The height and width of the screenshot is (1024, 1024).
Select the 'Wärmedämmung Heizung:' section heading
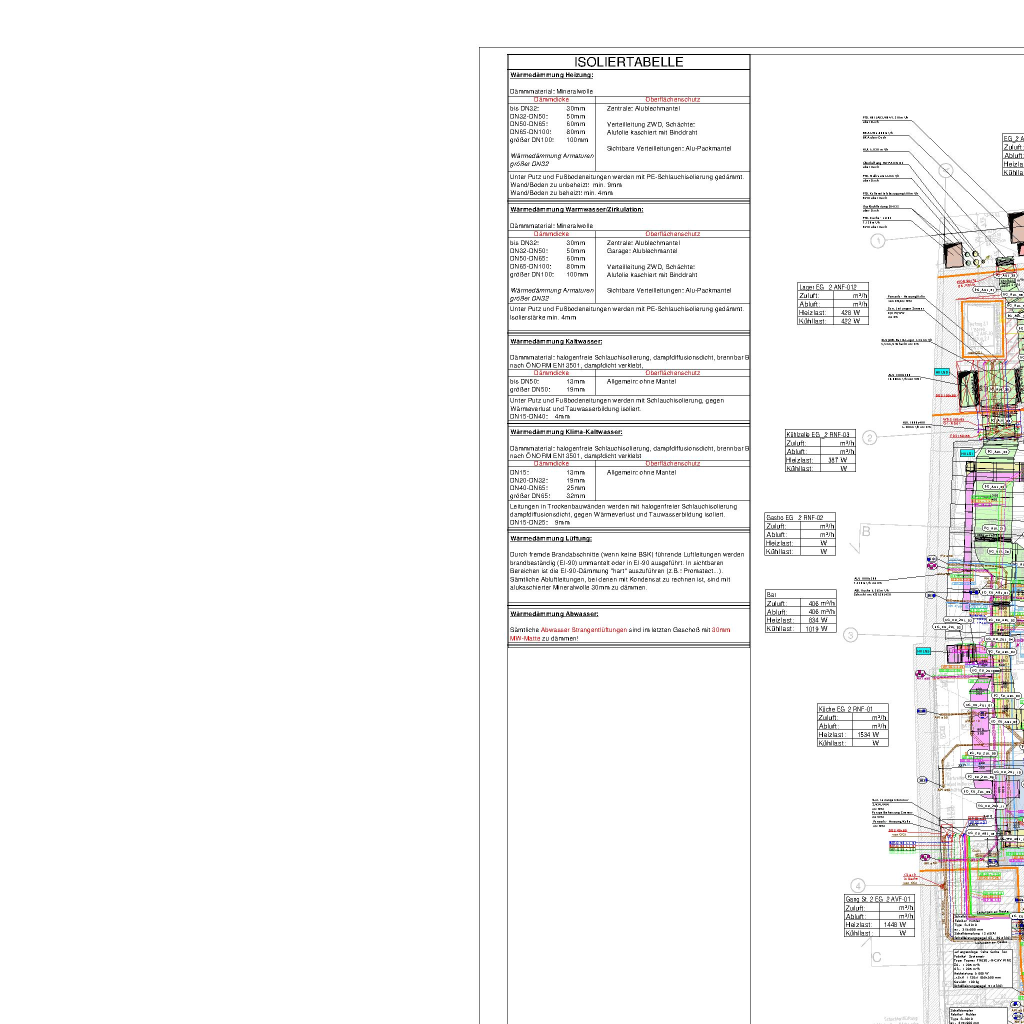click(x=551, y=75)
